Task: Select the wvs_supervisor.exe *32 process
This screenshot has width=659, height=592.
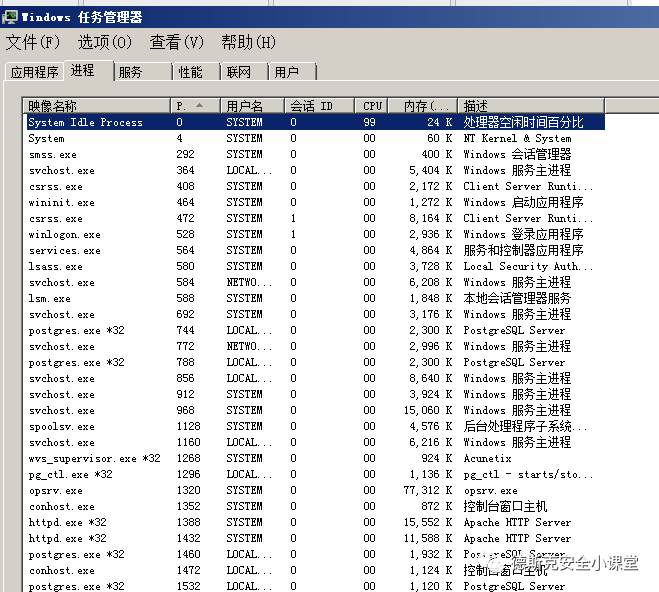Action: [x=94, y=459]
